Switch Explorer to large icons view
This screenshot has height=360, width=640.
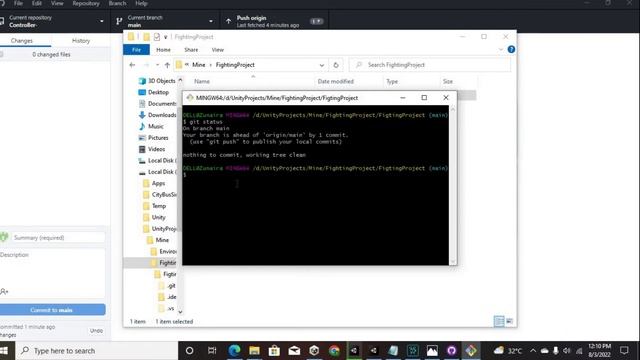point(509,321)
